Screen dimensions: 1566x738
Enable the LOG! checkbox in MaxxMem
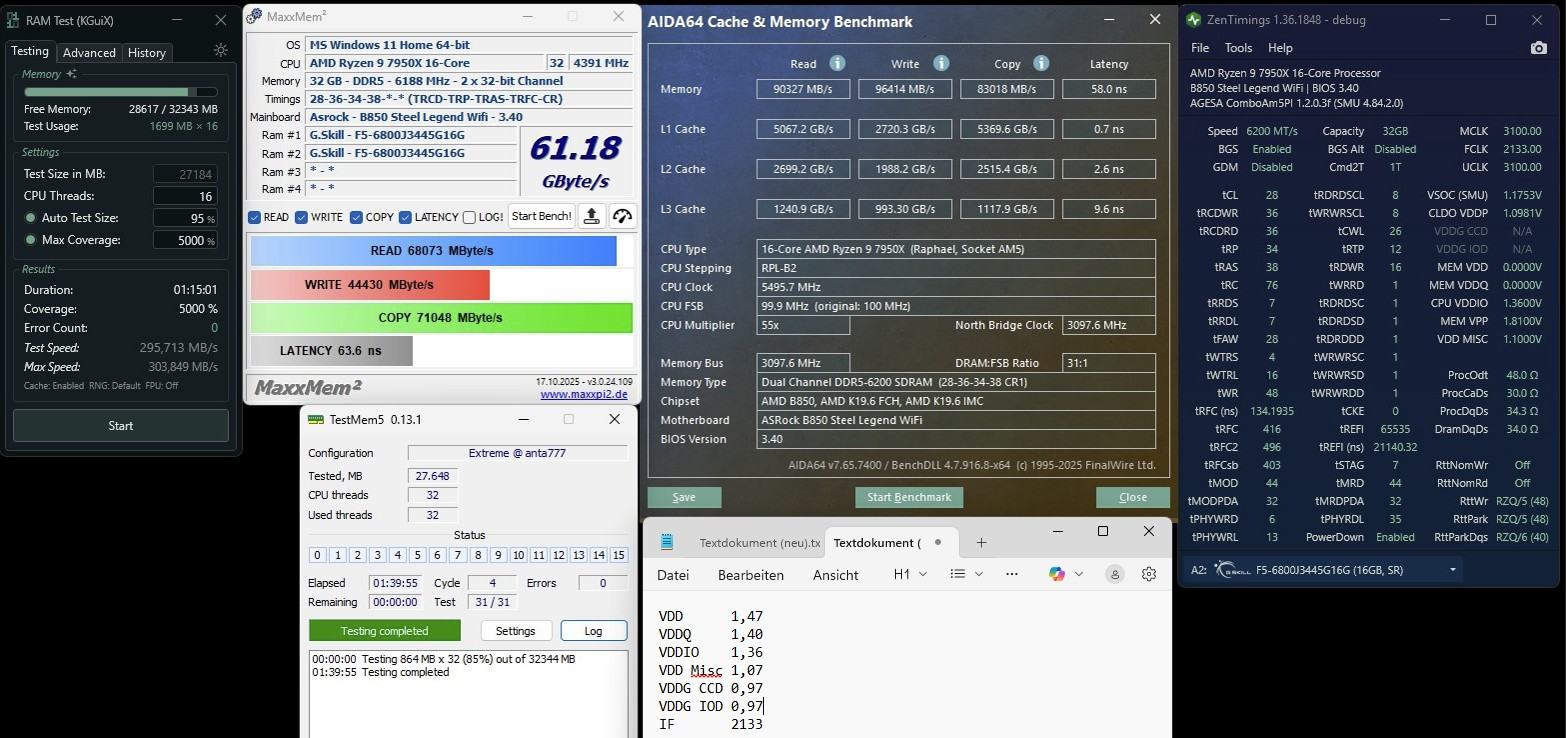tap(469, 217)
